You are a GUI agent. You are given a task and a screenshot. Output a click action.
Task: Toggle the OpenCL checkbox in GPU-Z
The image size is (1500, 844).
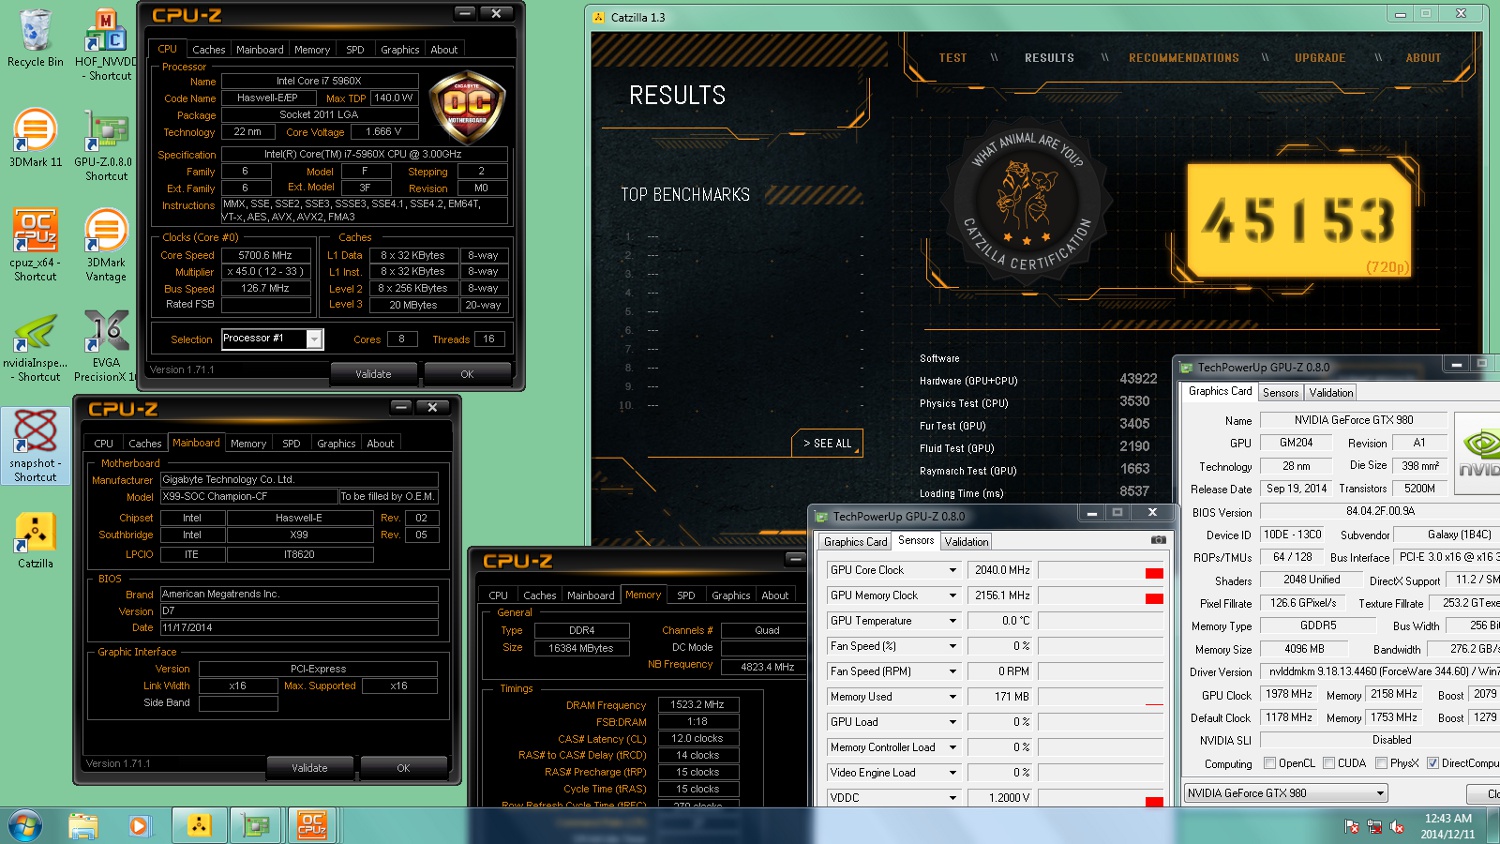pyautogui.click(x=1270, y=763)
